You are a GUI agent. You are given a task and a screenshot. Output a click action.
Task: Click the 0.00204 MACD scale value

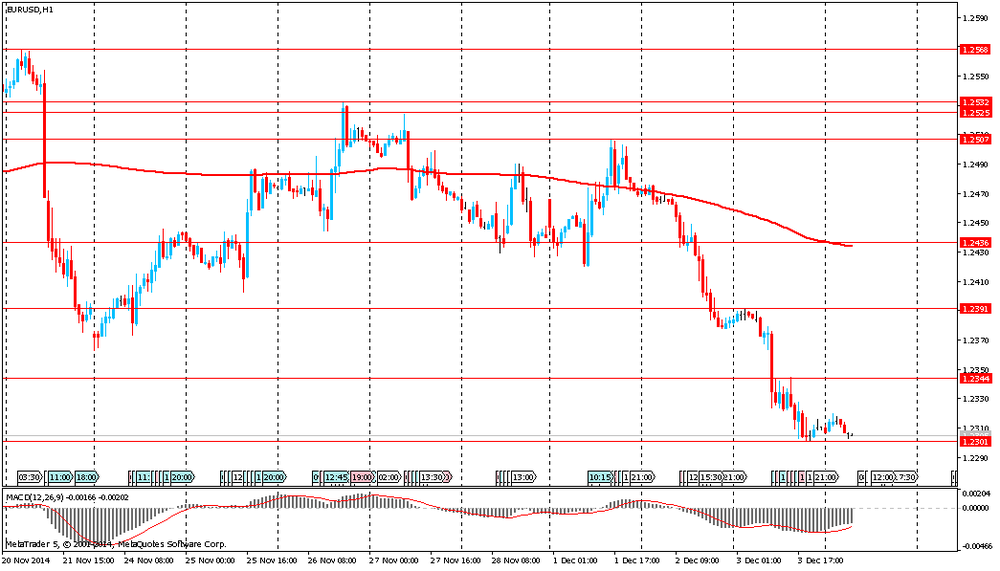click(x=977, y=494)
